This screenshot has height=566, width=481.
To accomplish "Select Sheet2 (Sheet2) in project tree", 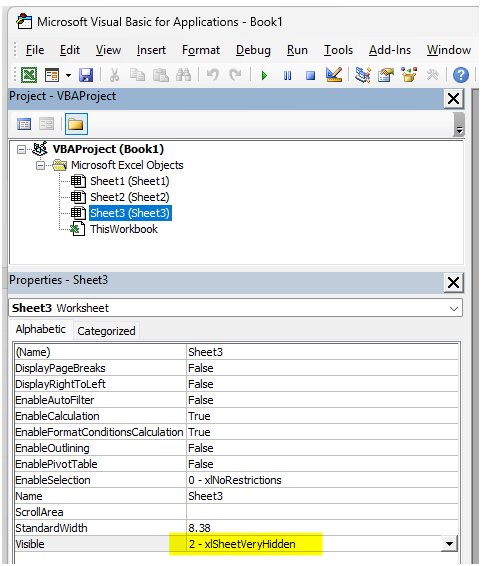I will (x=130, y=197).
